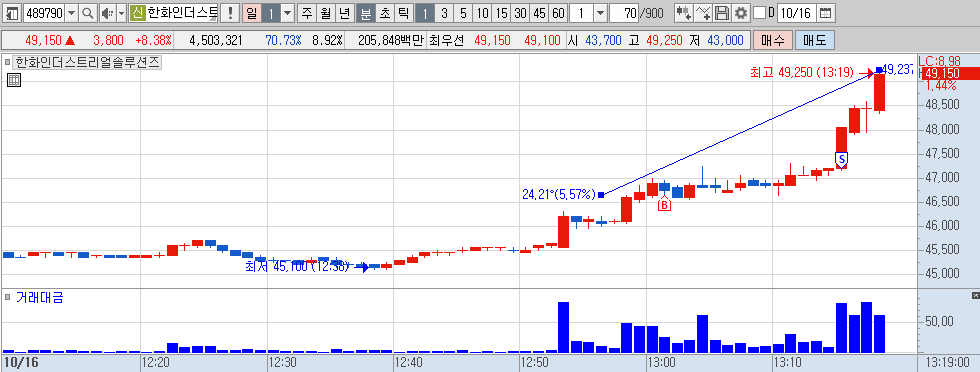Click the small square beside 거래대금 label
This screenshot has width=980, height=372.
tap(8, 298)
